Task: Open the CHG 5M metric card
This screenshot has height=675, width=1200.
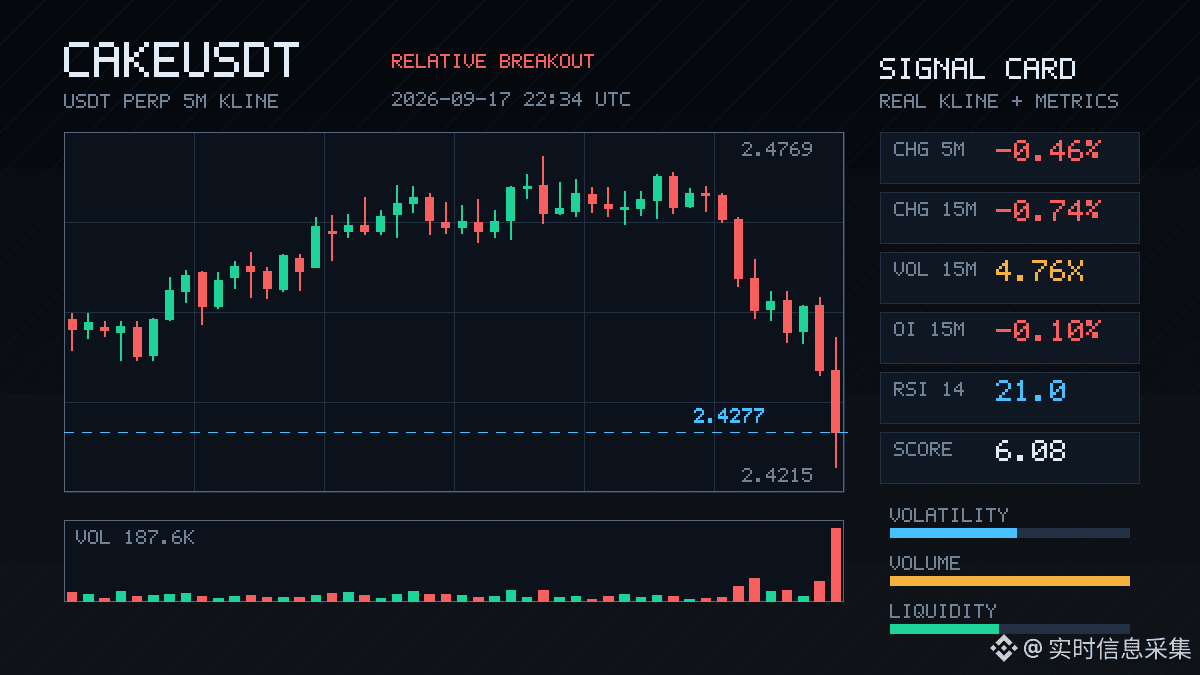Action: click(x=1009, y=158)
